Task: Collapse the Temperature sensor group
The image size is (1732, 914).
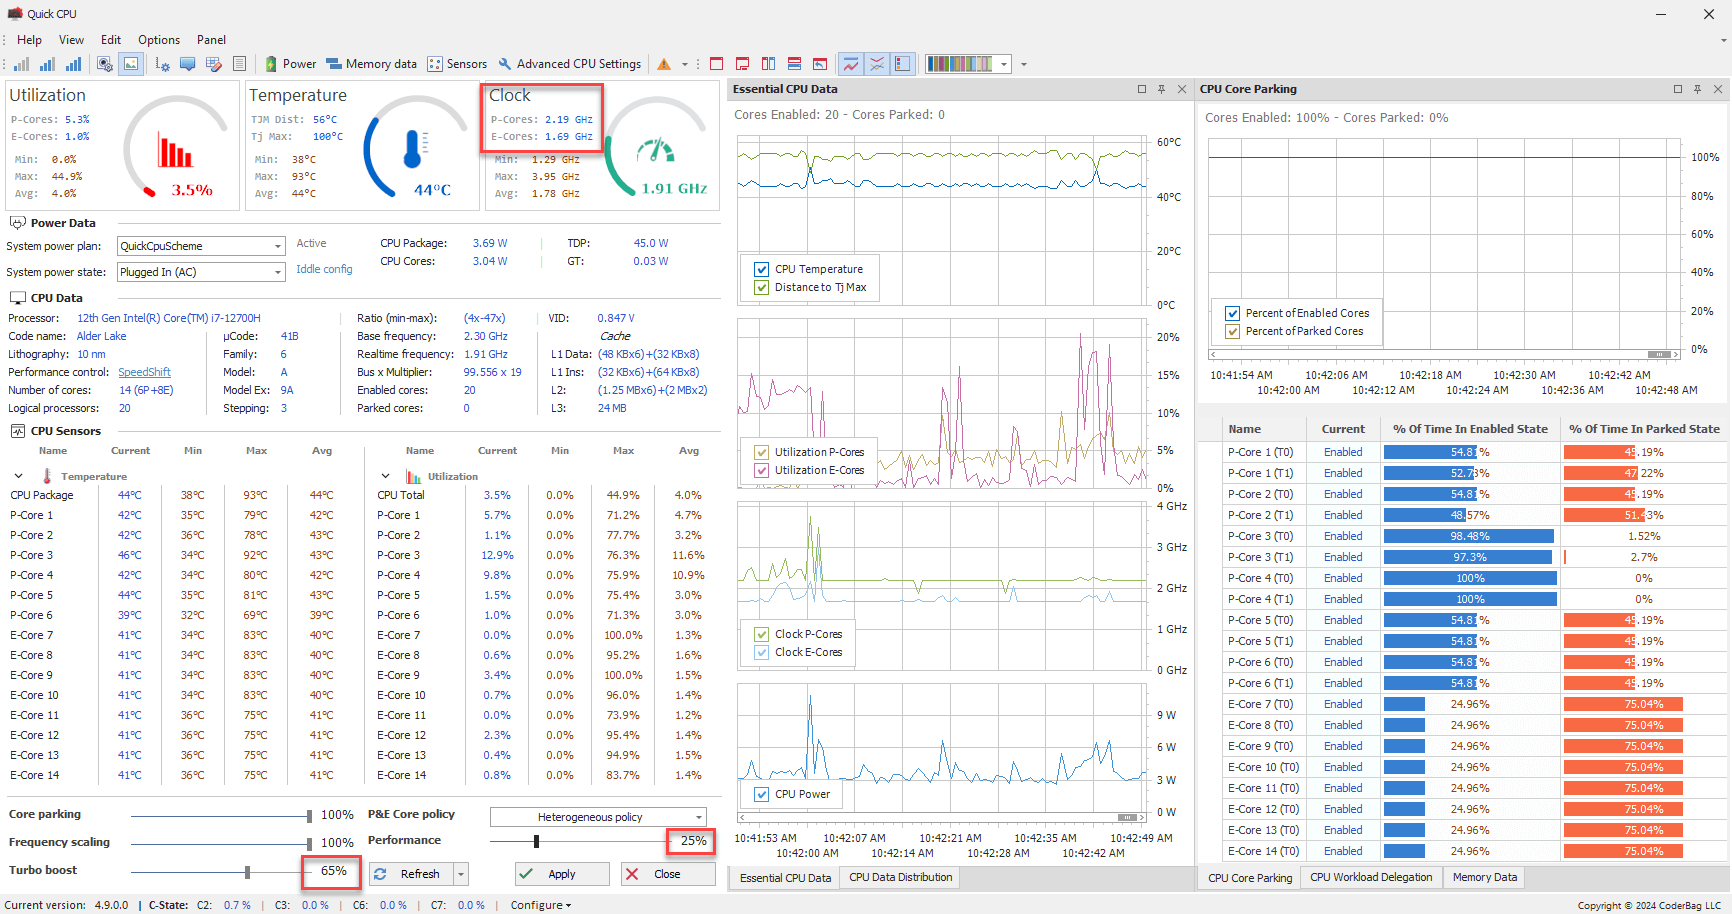Action: [19, 476]
